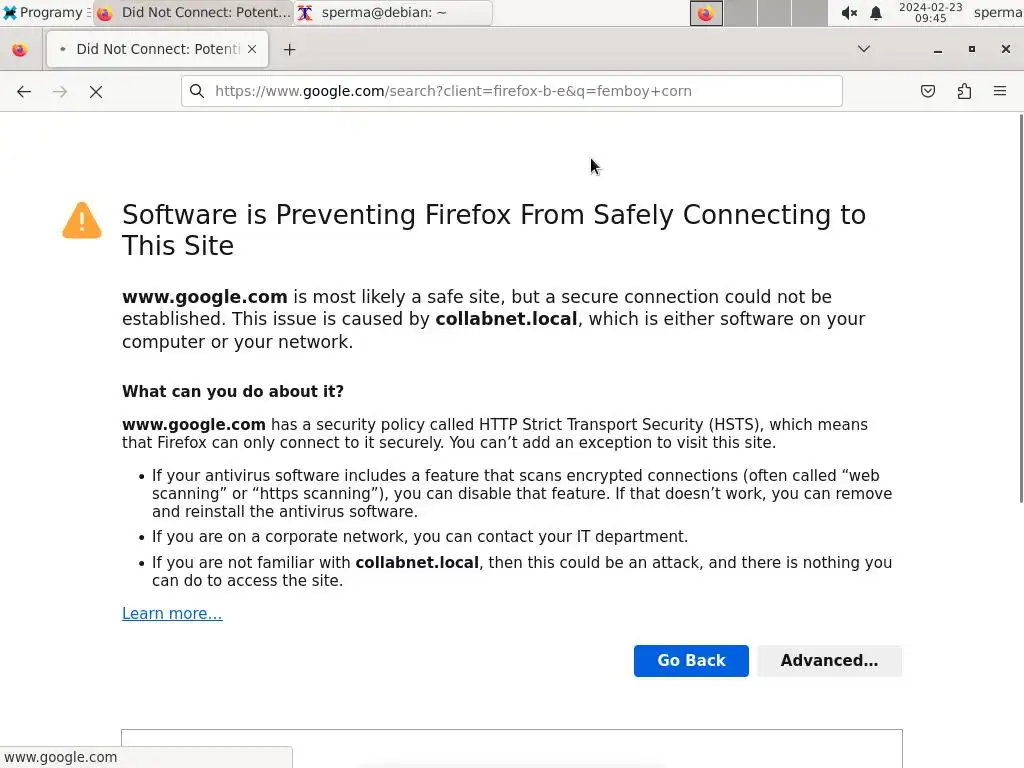Open the Extensions puzzle icon
Image resolution: width=1024 pixels, height=768 pixels.
point(964,91)
